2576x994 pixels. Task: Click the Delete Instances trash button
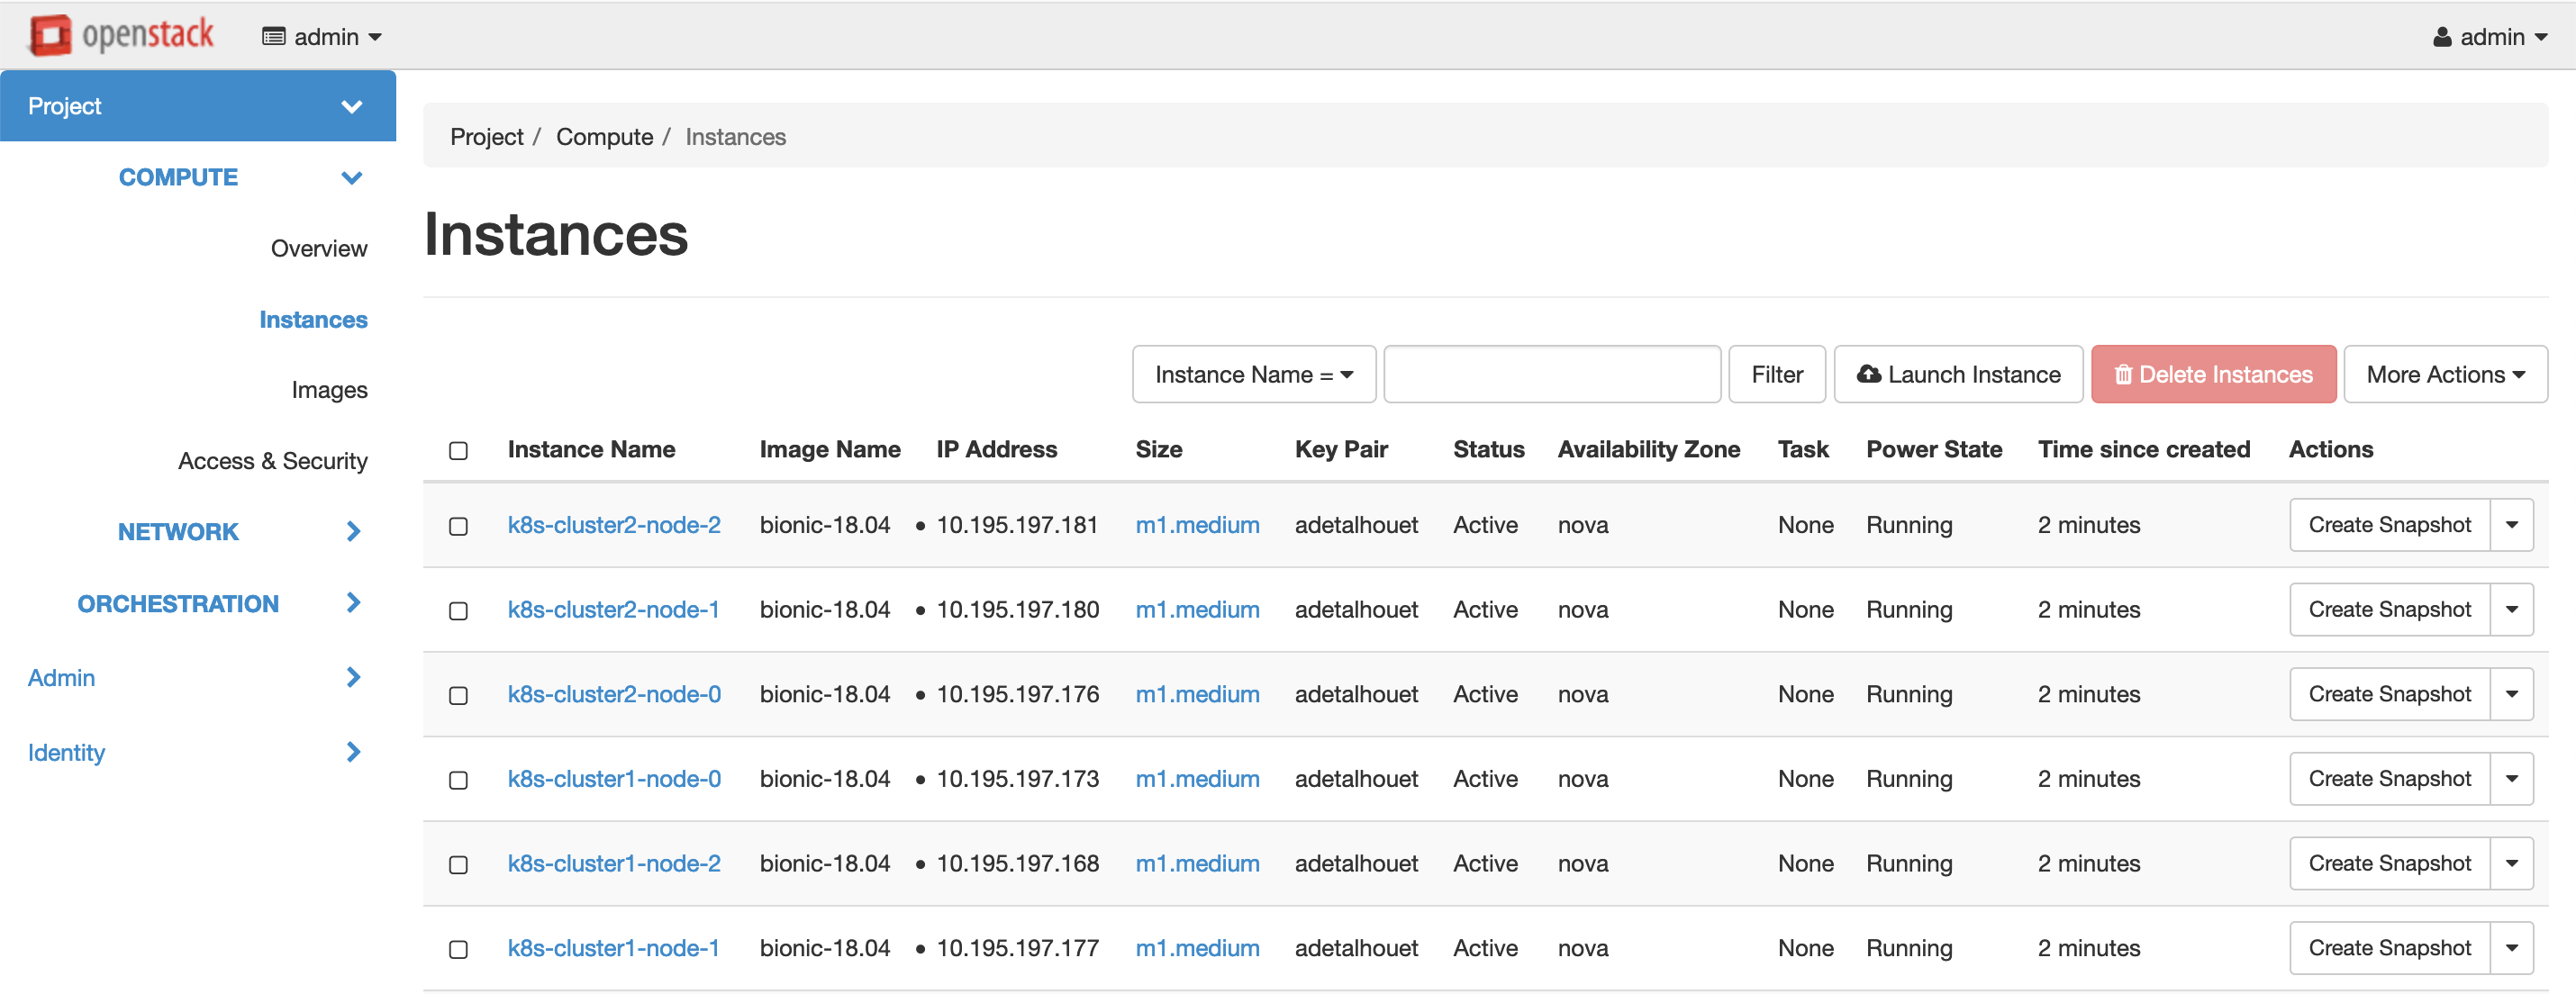click(2212, 374)
